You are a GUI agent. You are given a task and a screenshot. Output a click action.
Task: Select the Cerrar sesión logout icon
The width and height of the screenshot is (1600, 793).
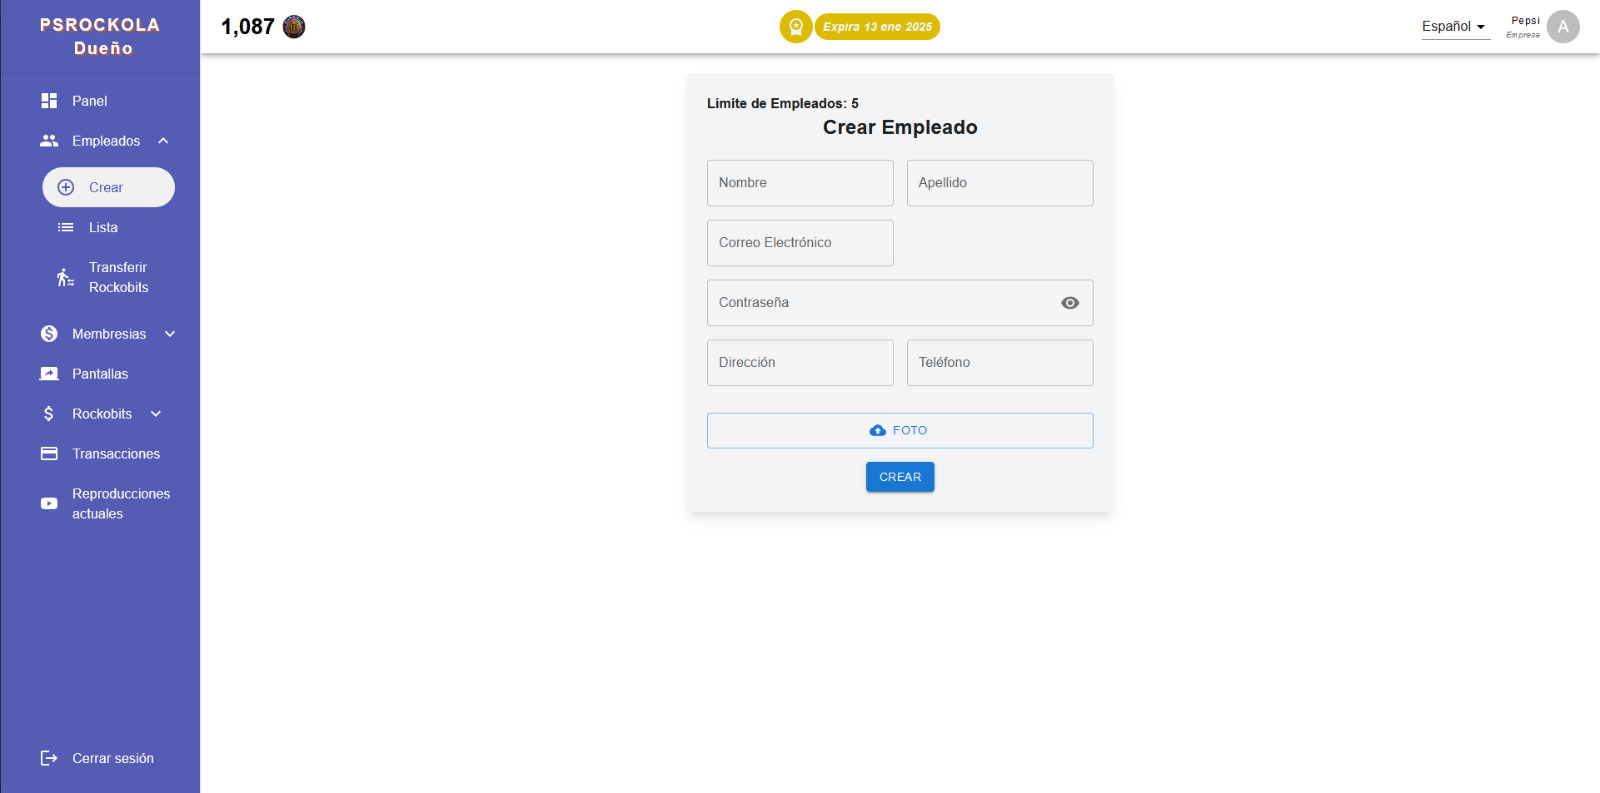point(49,758)
